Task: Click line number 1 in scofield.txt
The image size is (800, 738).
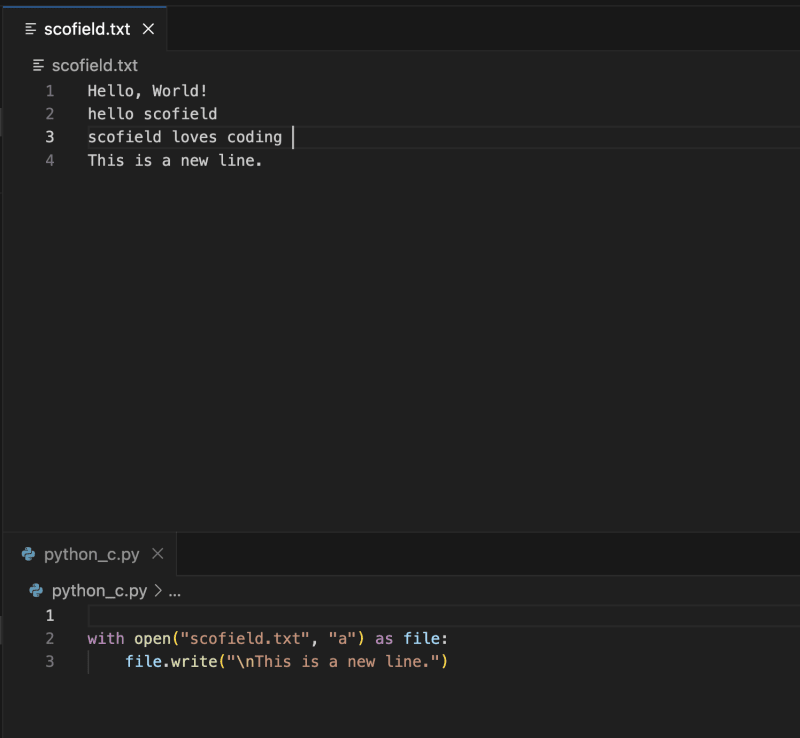Action: (49, 91)
